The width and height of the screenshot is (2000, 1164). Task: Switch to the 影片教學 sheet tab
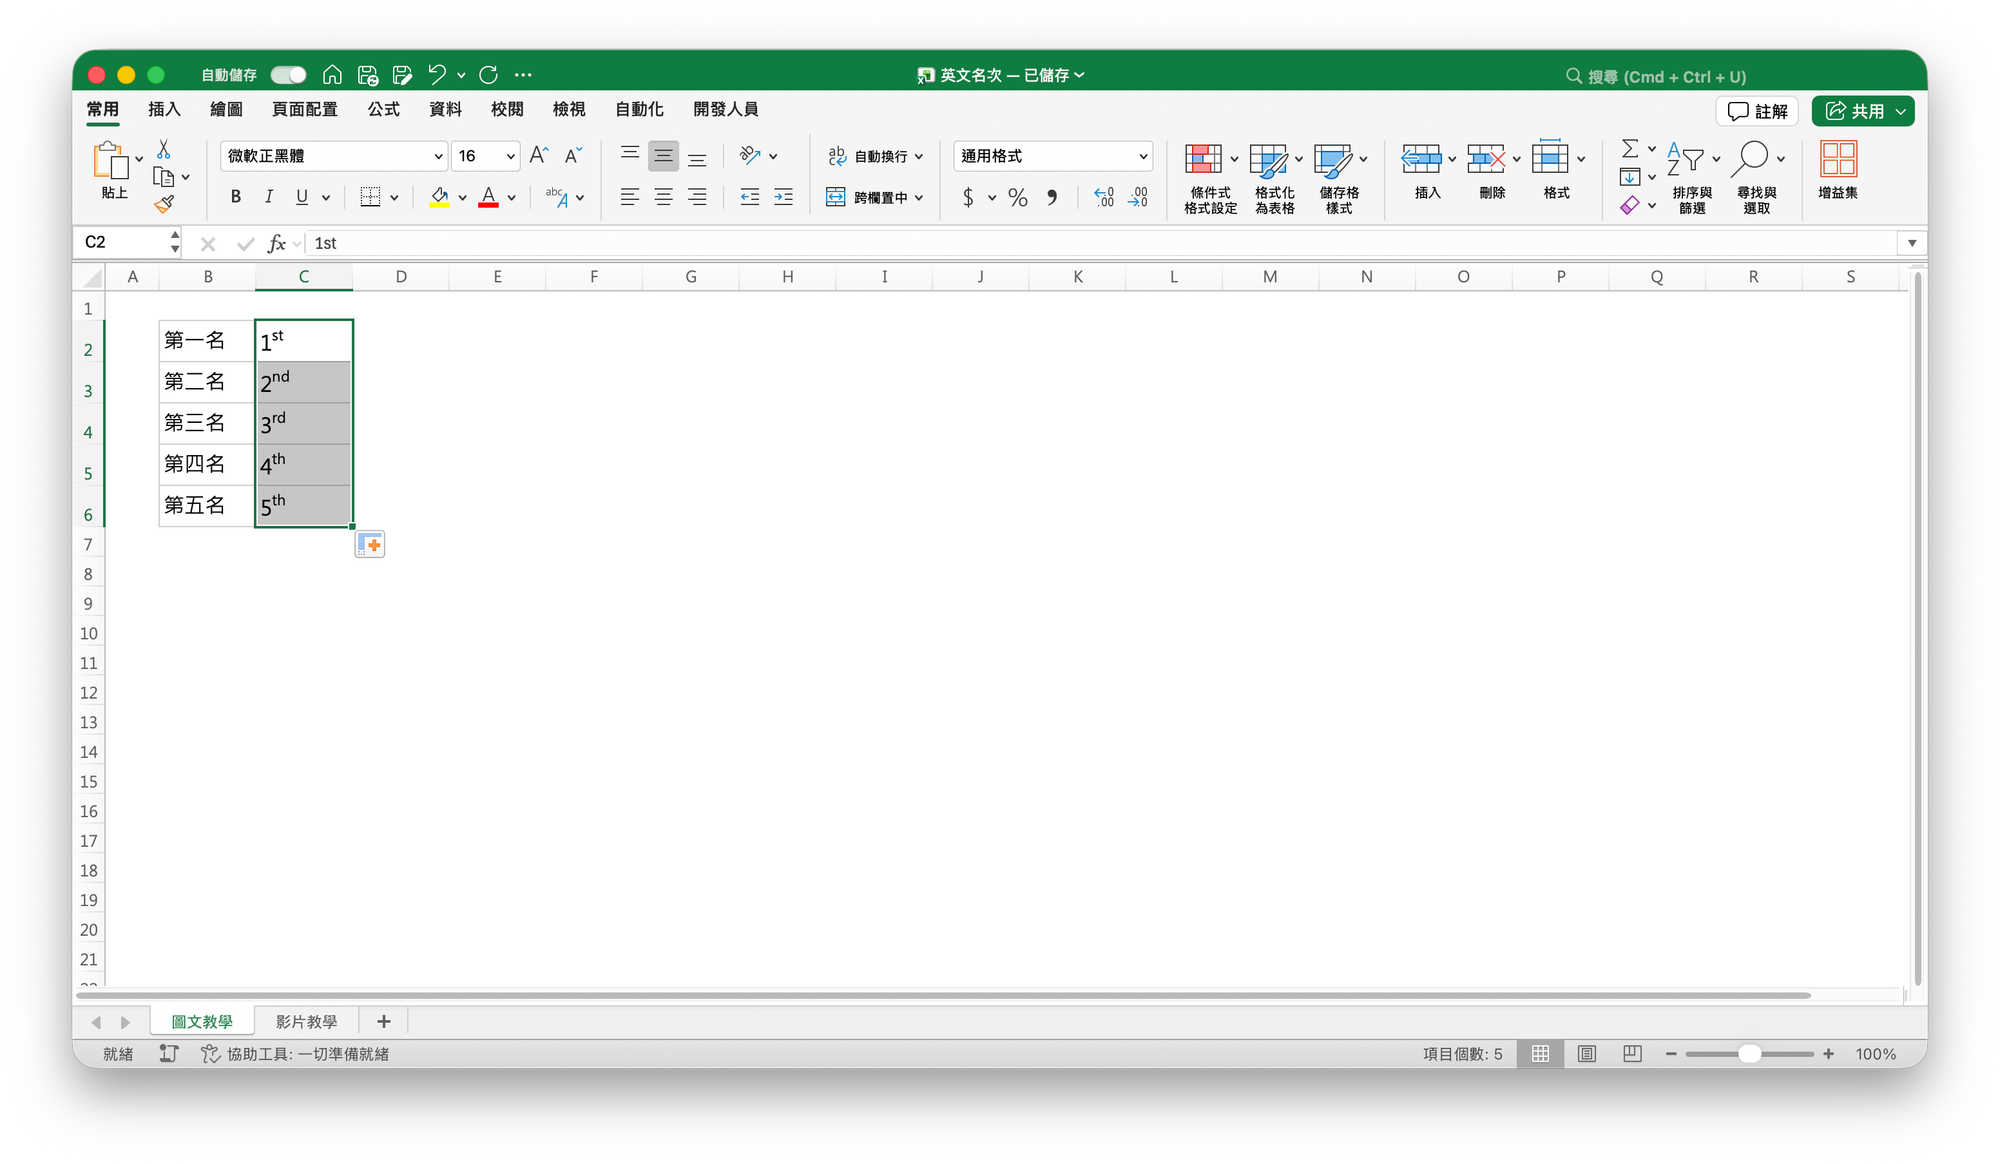coord(306,1021)
